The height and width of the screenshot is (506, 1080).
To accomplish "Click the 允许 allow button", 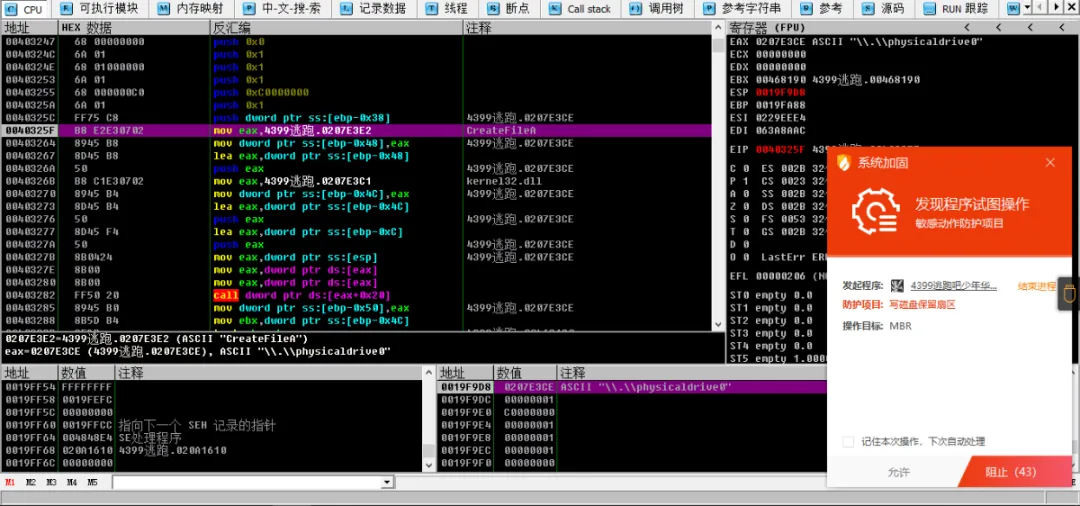I will [898, 472].
